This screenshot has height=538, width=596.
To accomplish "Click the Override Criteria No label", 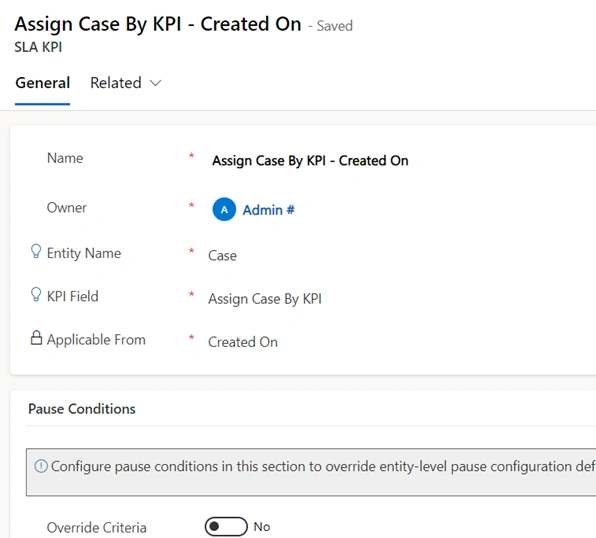I will [262, 527].
